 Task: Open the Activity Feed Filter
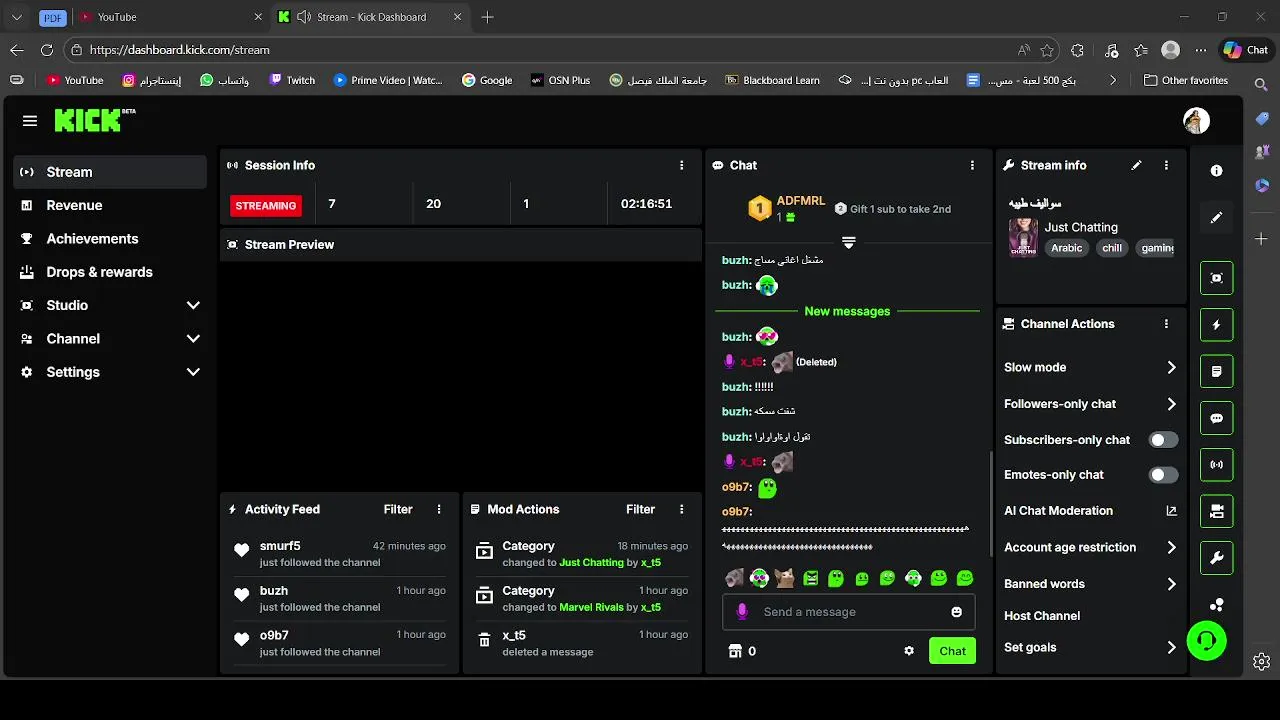(398, 509)
